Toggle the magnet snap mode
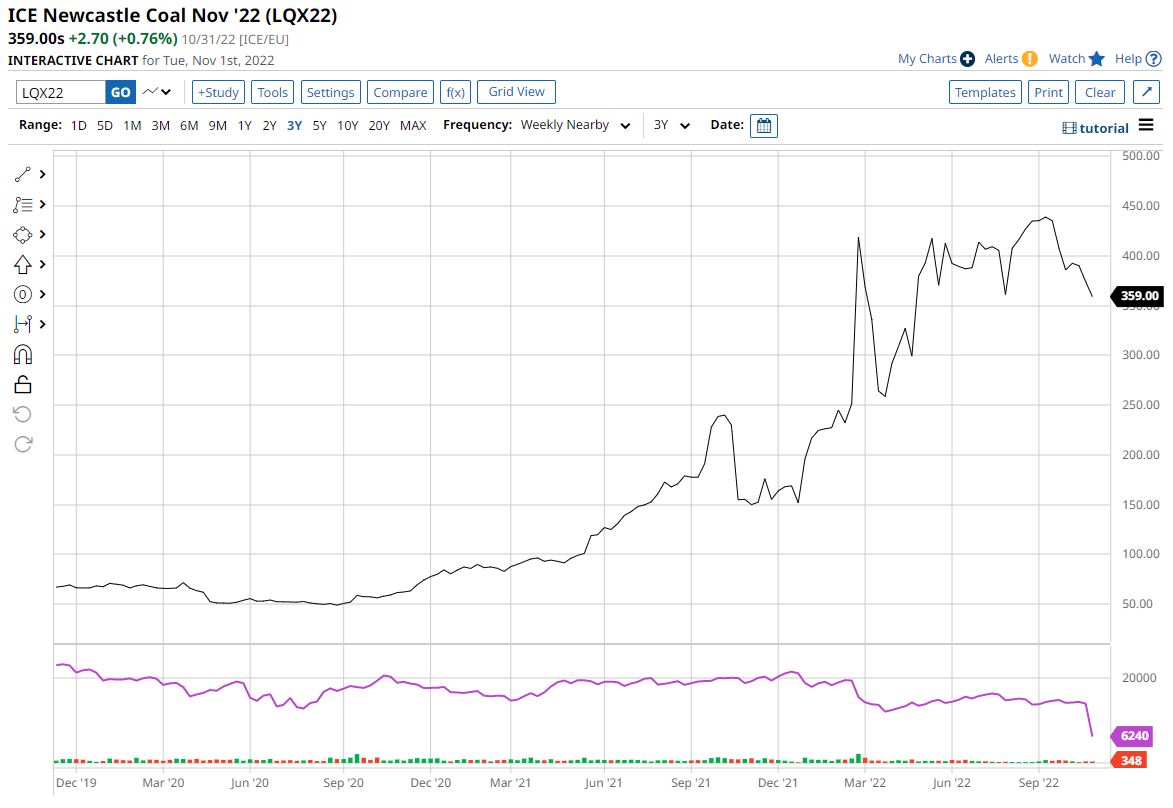The image size is (1173, 808). point(22,354)
